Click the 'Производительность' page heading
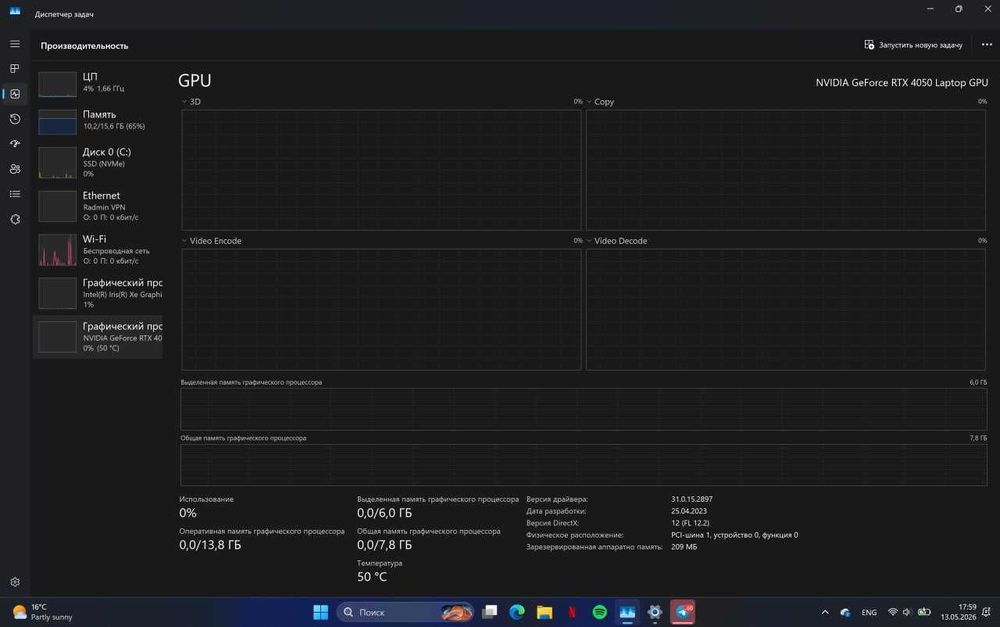Viewport: 1000px width, 627px height. coord(84,46)
